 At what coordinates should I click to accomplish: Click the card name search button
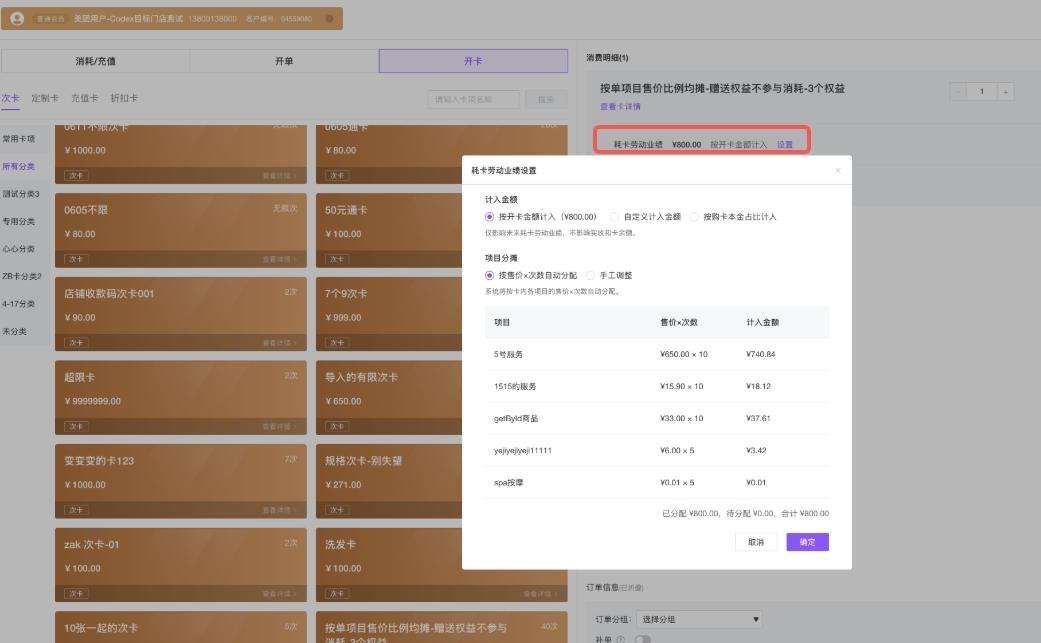click(546, 100)
